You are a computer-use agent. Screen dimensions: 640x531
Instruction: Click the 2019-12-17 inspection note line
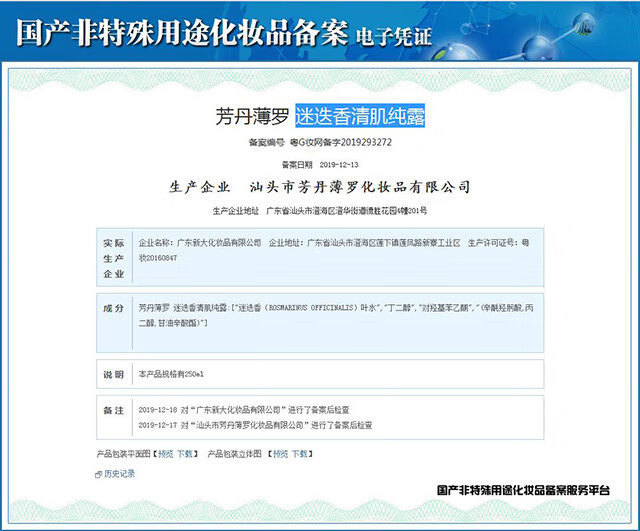point(255,425)
